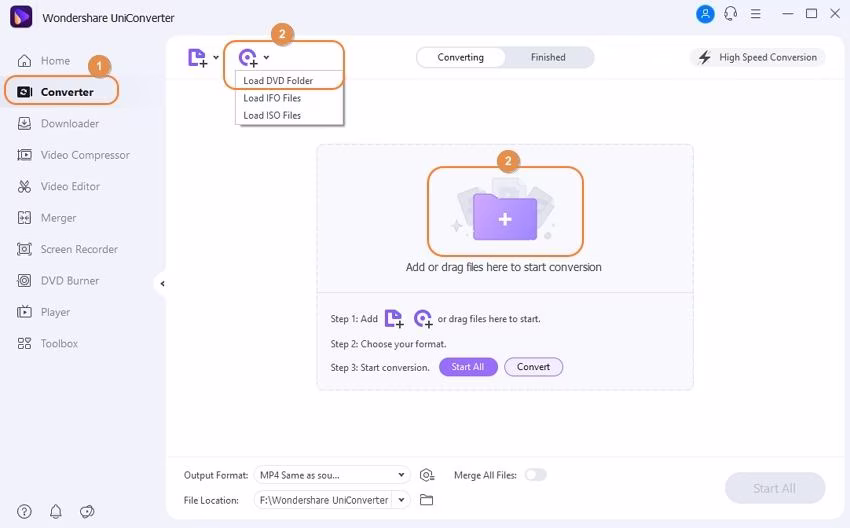Select Load ISO Files menu entry
This screenshot has height=528, width=850.
point(272,115)
